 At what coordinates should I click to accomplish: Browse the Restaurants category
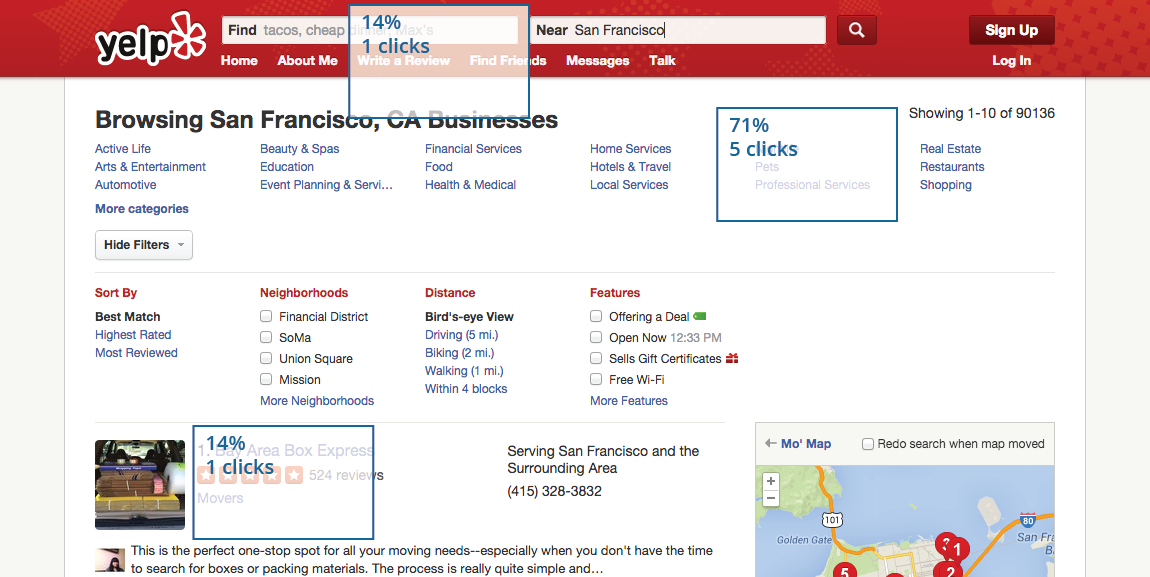click(952, 167)
